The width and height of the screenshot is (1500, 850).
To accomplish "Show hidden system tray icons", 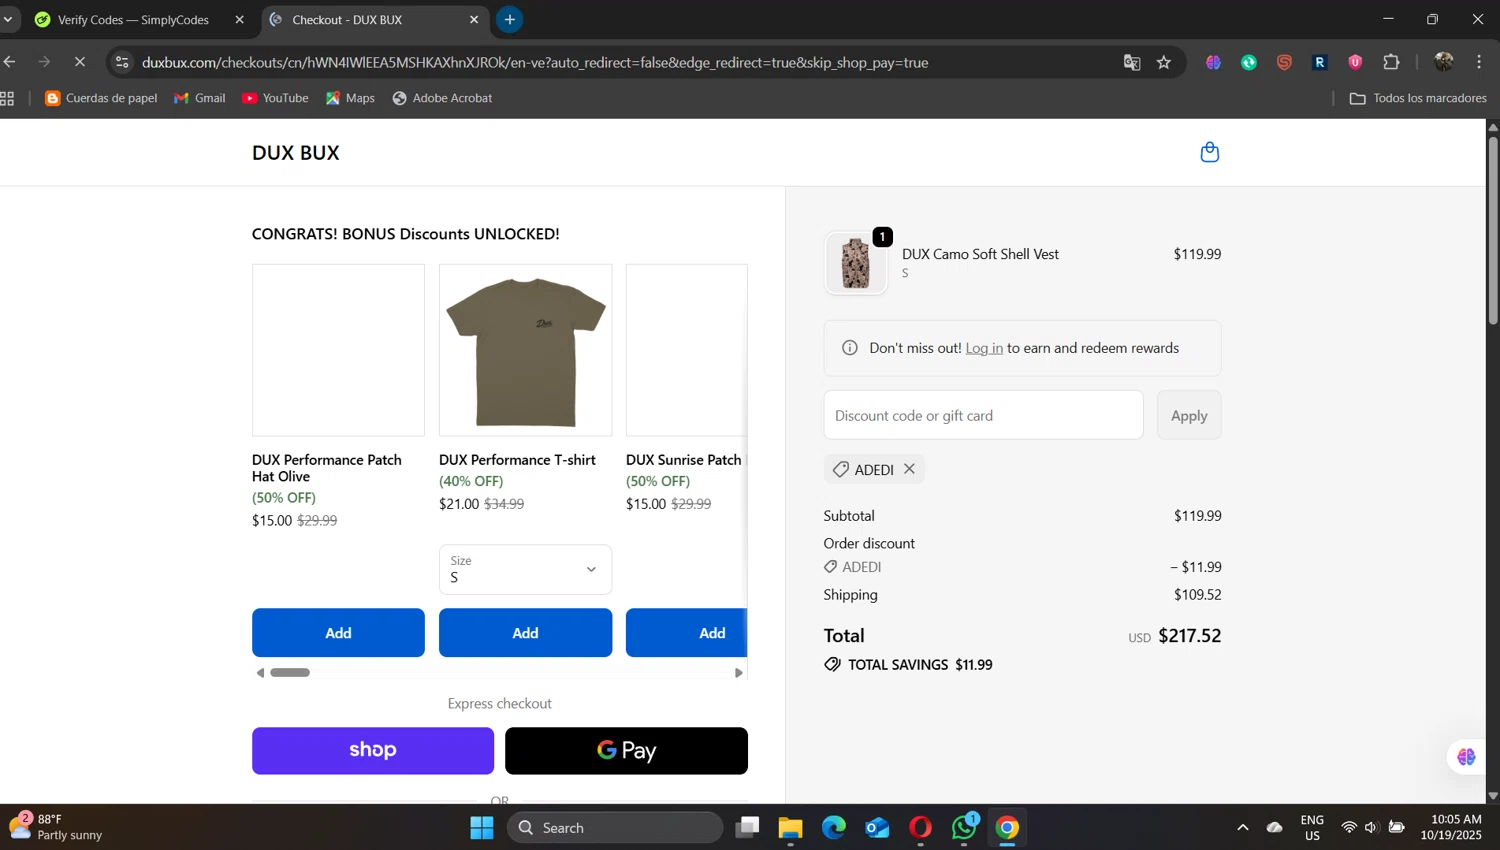I will 1242,828.
